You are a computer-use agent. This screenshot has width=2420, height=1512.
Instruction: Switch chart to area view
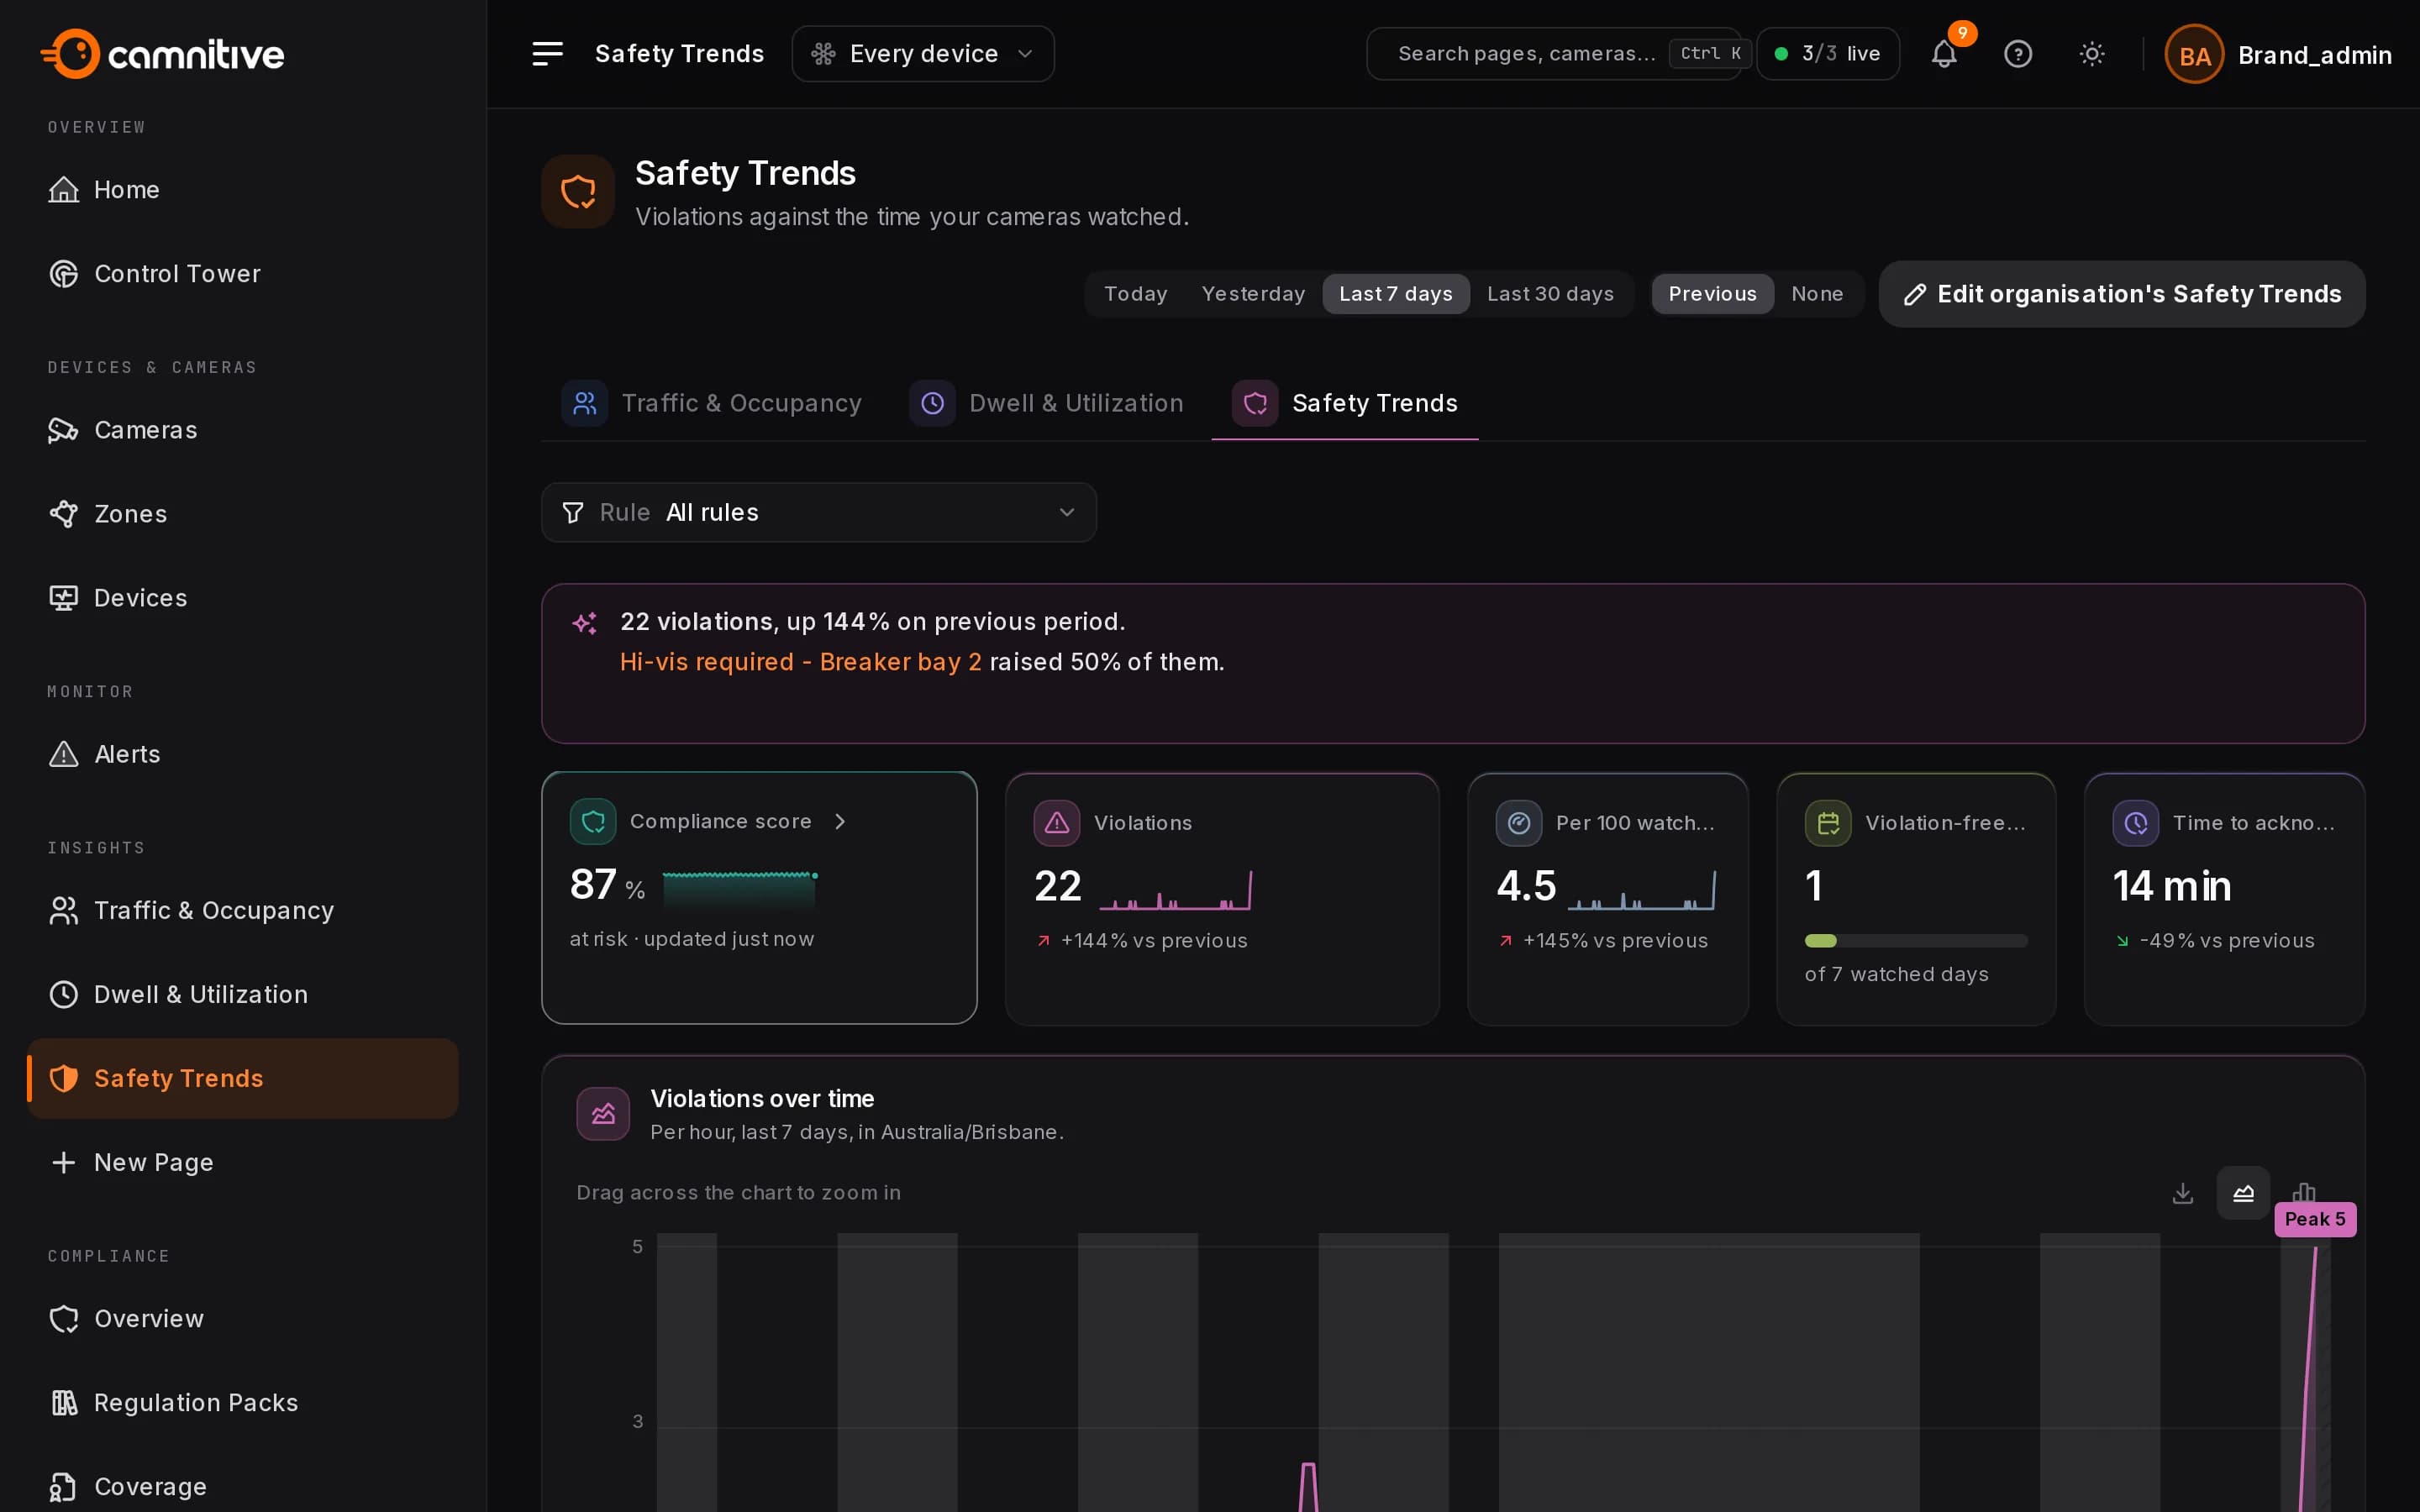tap(2243, 1193)
